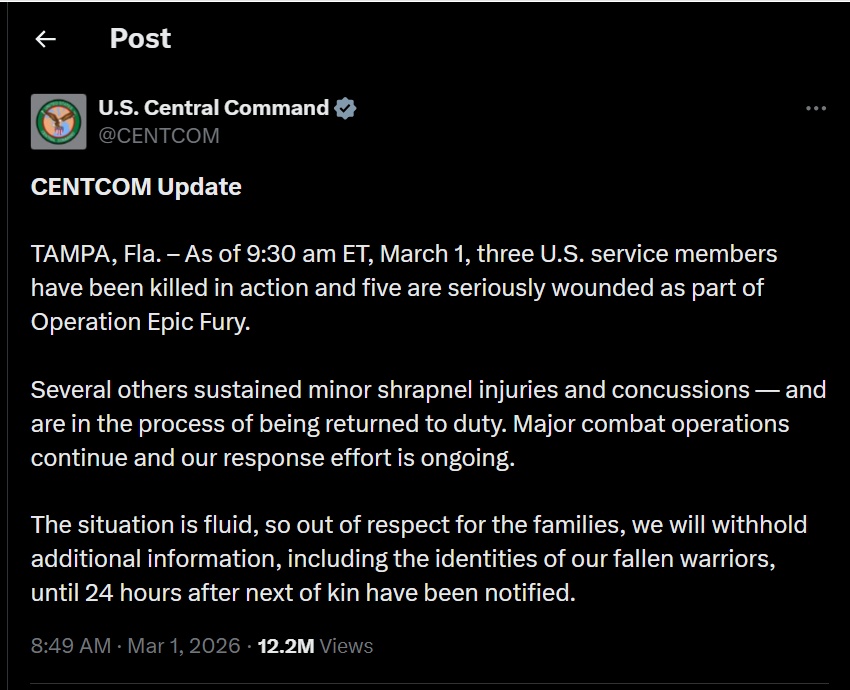Click the 12.2M view count number

pos(286,646)
